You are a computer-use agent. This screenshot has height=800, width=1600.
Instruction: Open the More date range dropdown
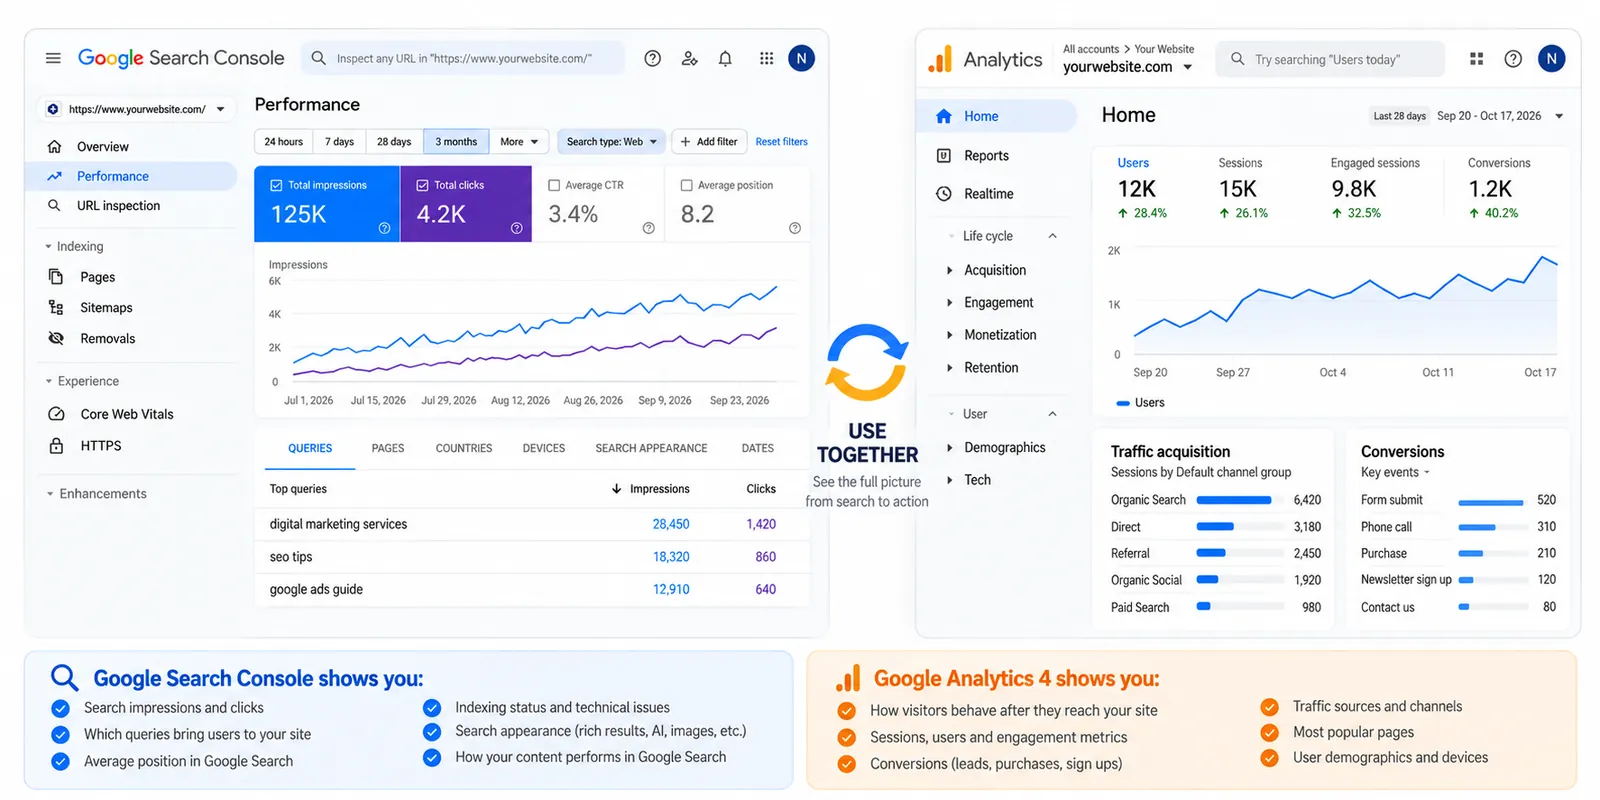(x=519, y=142)
